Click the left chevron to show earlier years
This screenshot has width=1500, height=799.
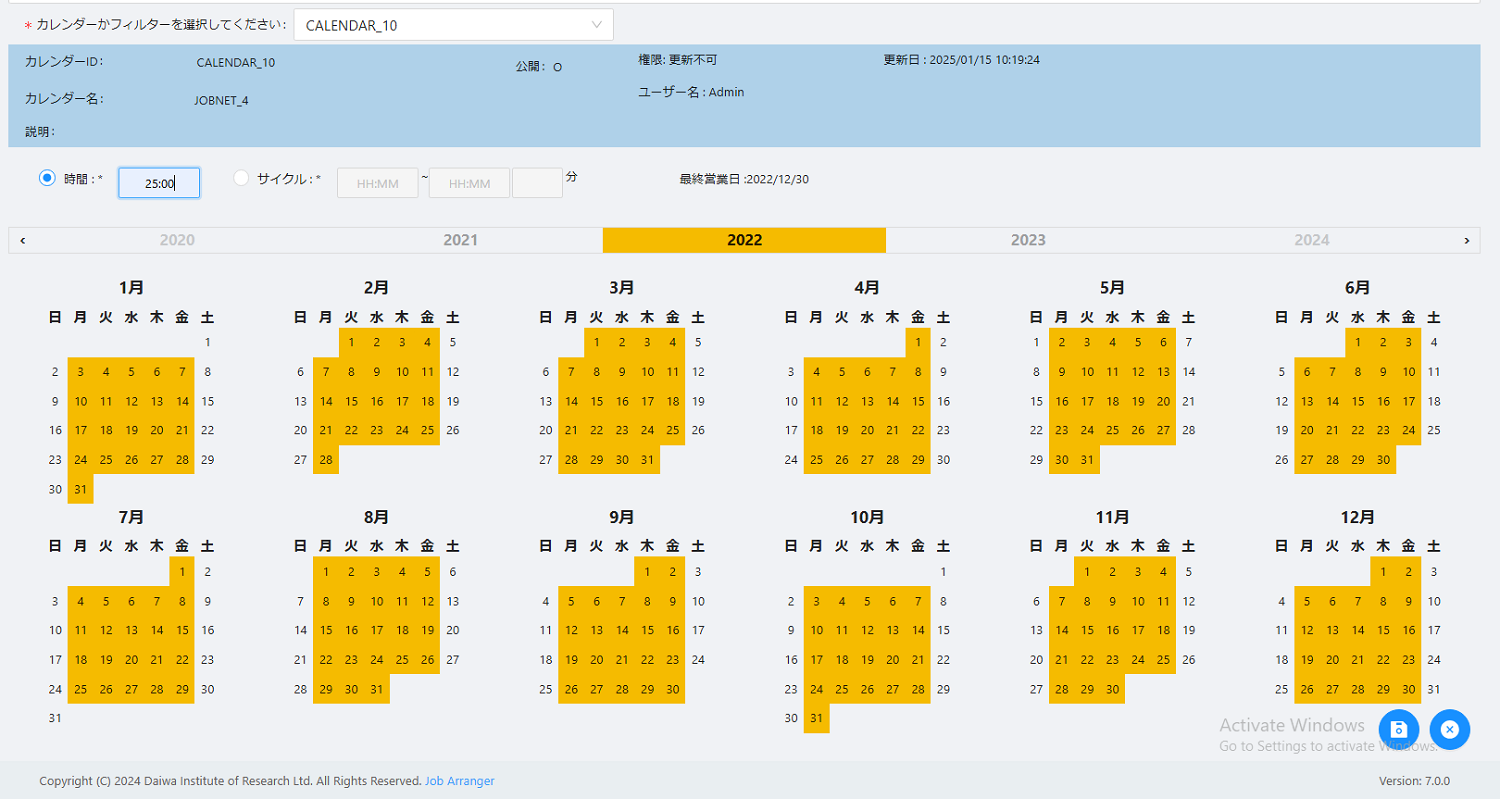(21, 240)
